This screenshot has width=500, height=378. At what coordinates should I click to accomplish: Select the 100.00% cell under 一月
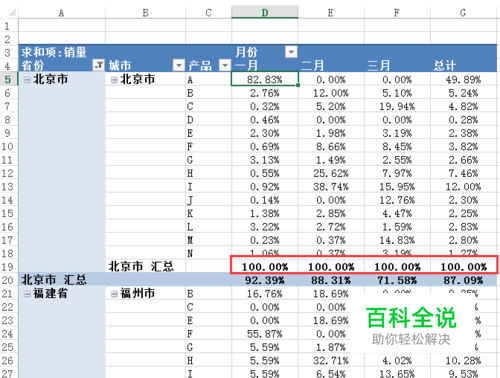tap(265, 267)
